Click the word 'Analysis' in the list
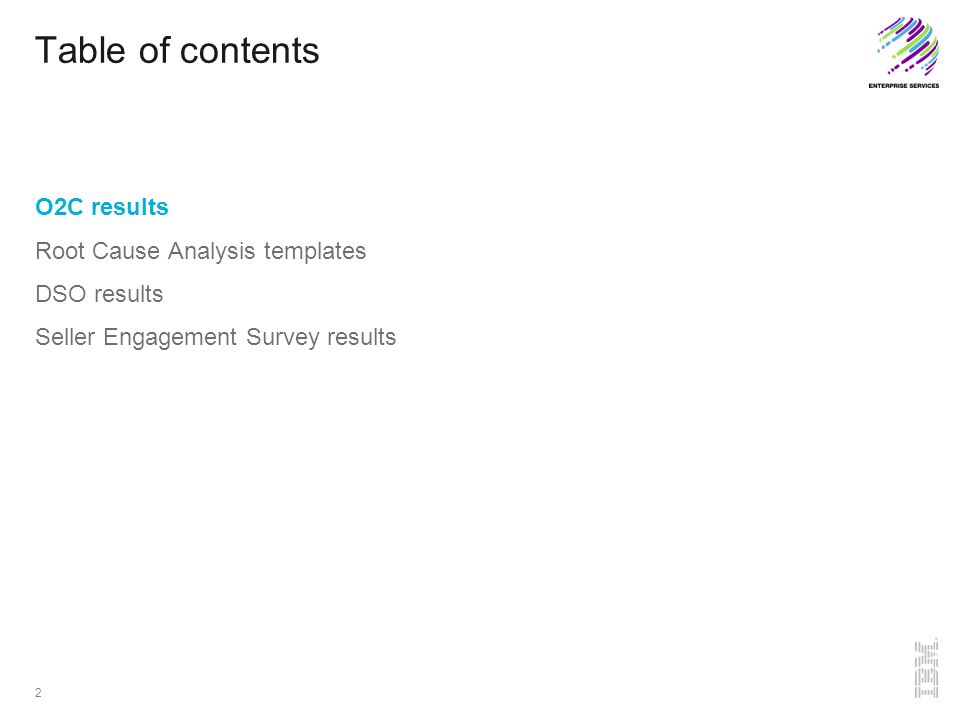 211,252
